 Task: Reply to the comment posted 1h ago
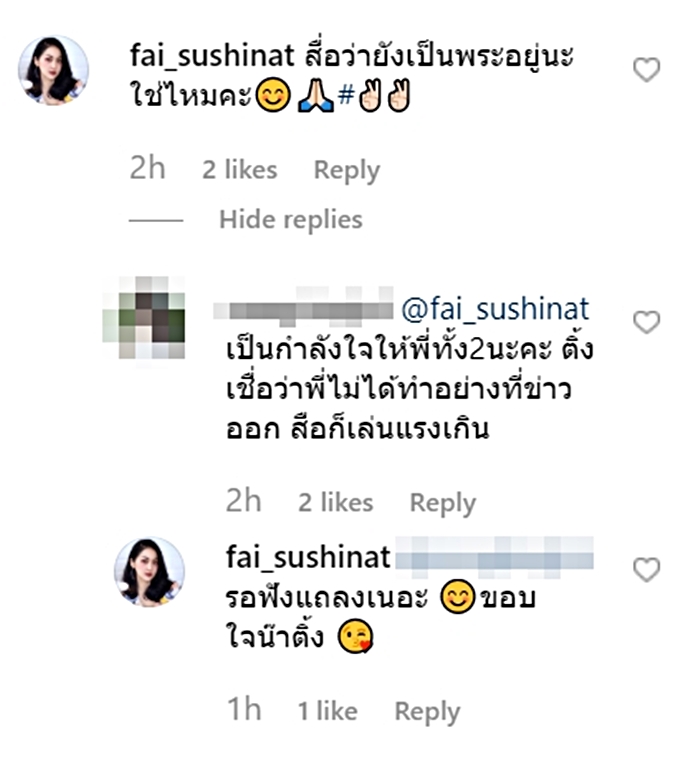click(x=427, y=711)
